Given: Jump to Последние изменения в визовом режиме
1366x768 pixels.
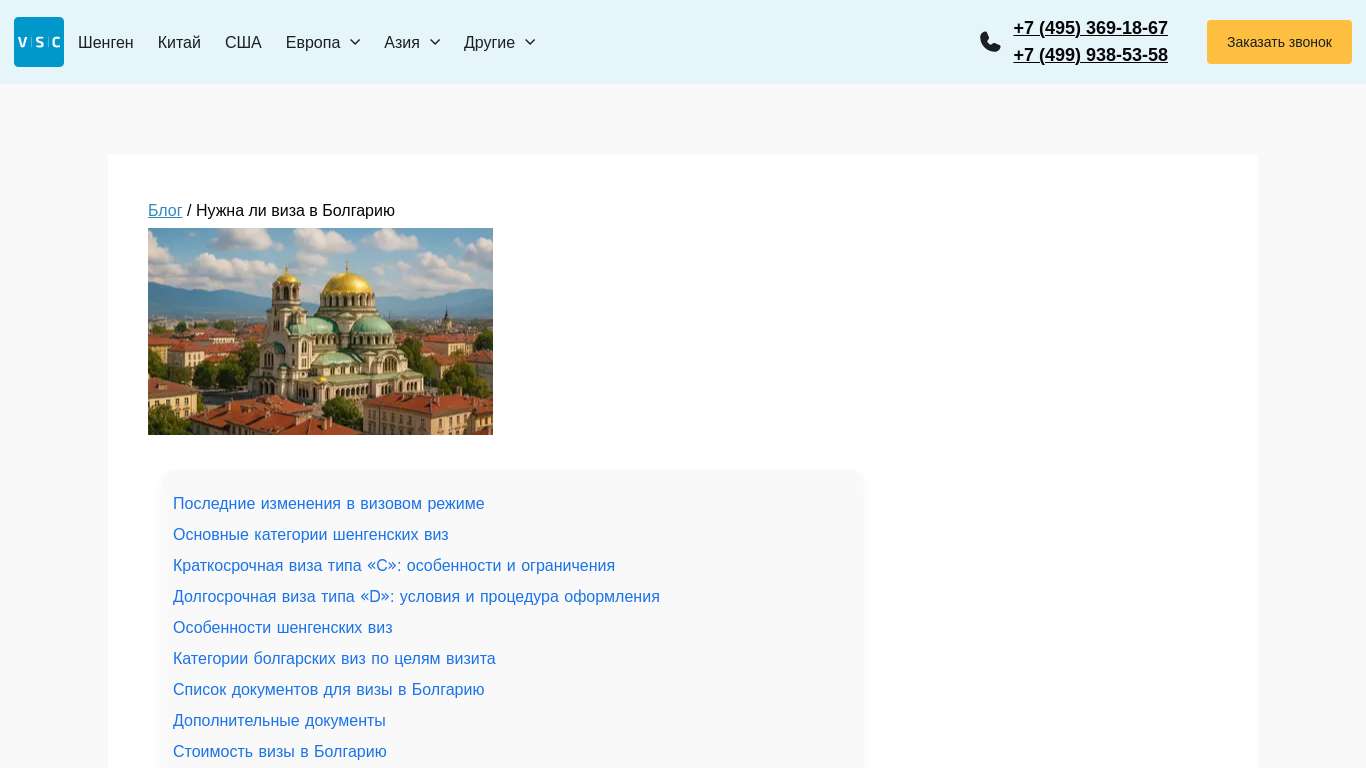Looking at the screenshot, I should tap(328, 504).
